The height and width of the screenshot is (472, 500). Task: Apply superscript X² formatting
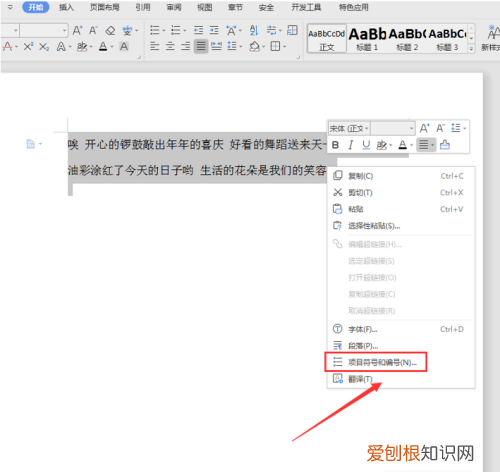click(x=28, y=47)
